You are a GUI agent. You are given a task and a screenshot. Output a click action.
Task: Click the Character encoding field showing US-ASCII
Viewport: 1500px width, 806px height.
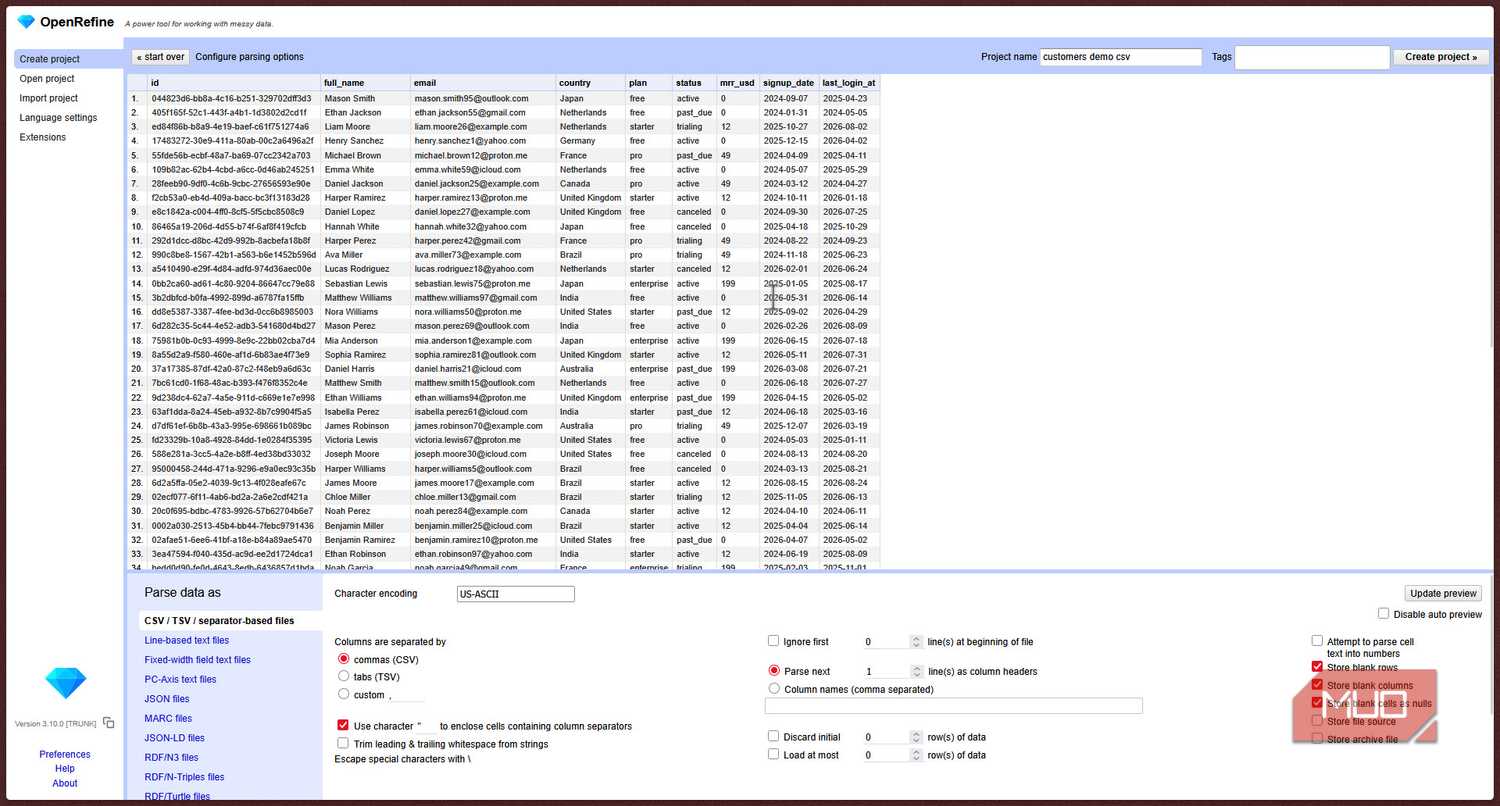tap(515, 594)
